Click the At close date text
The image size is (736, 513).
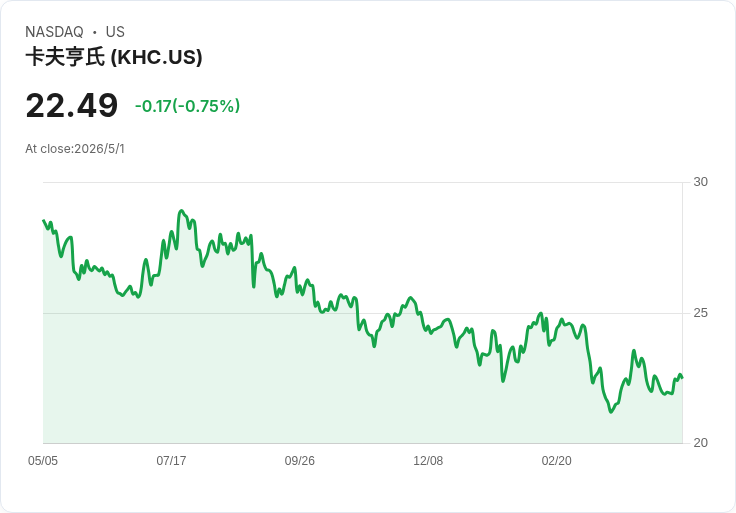(75, 149)
